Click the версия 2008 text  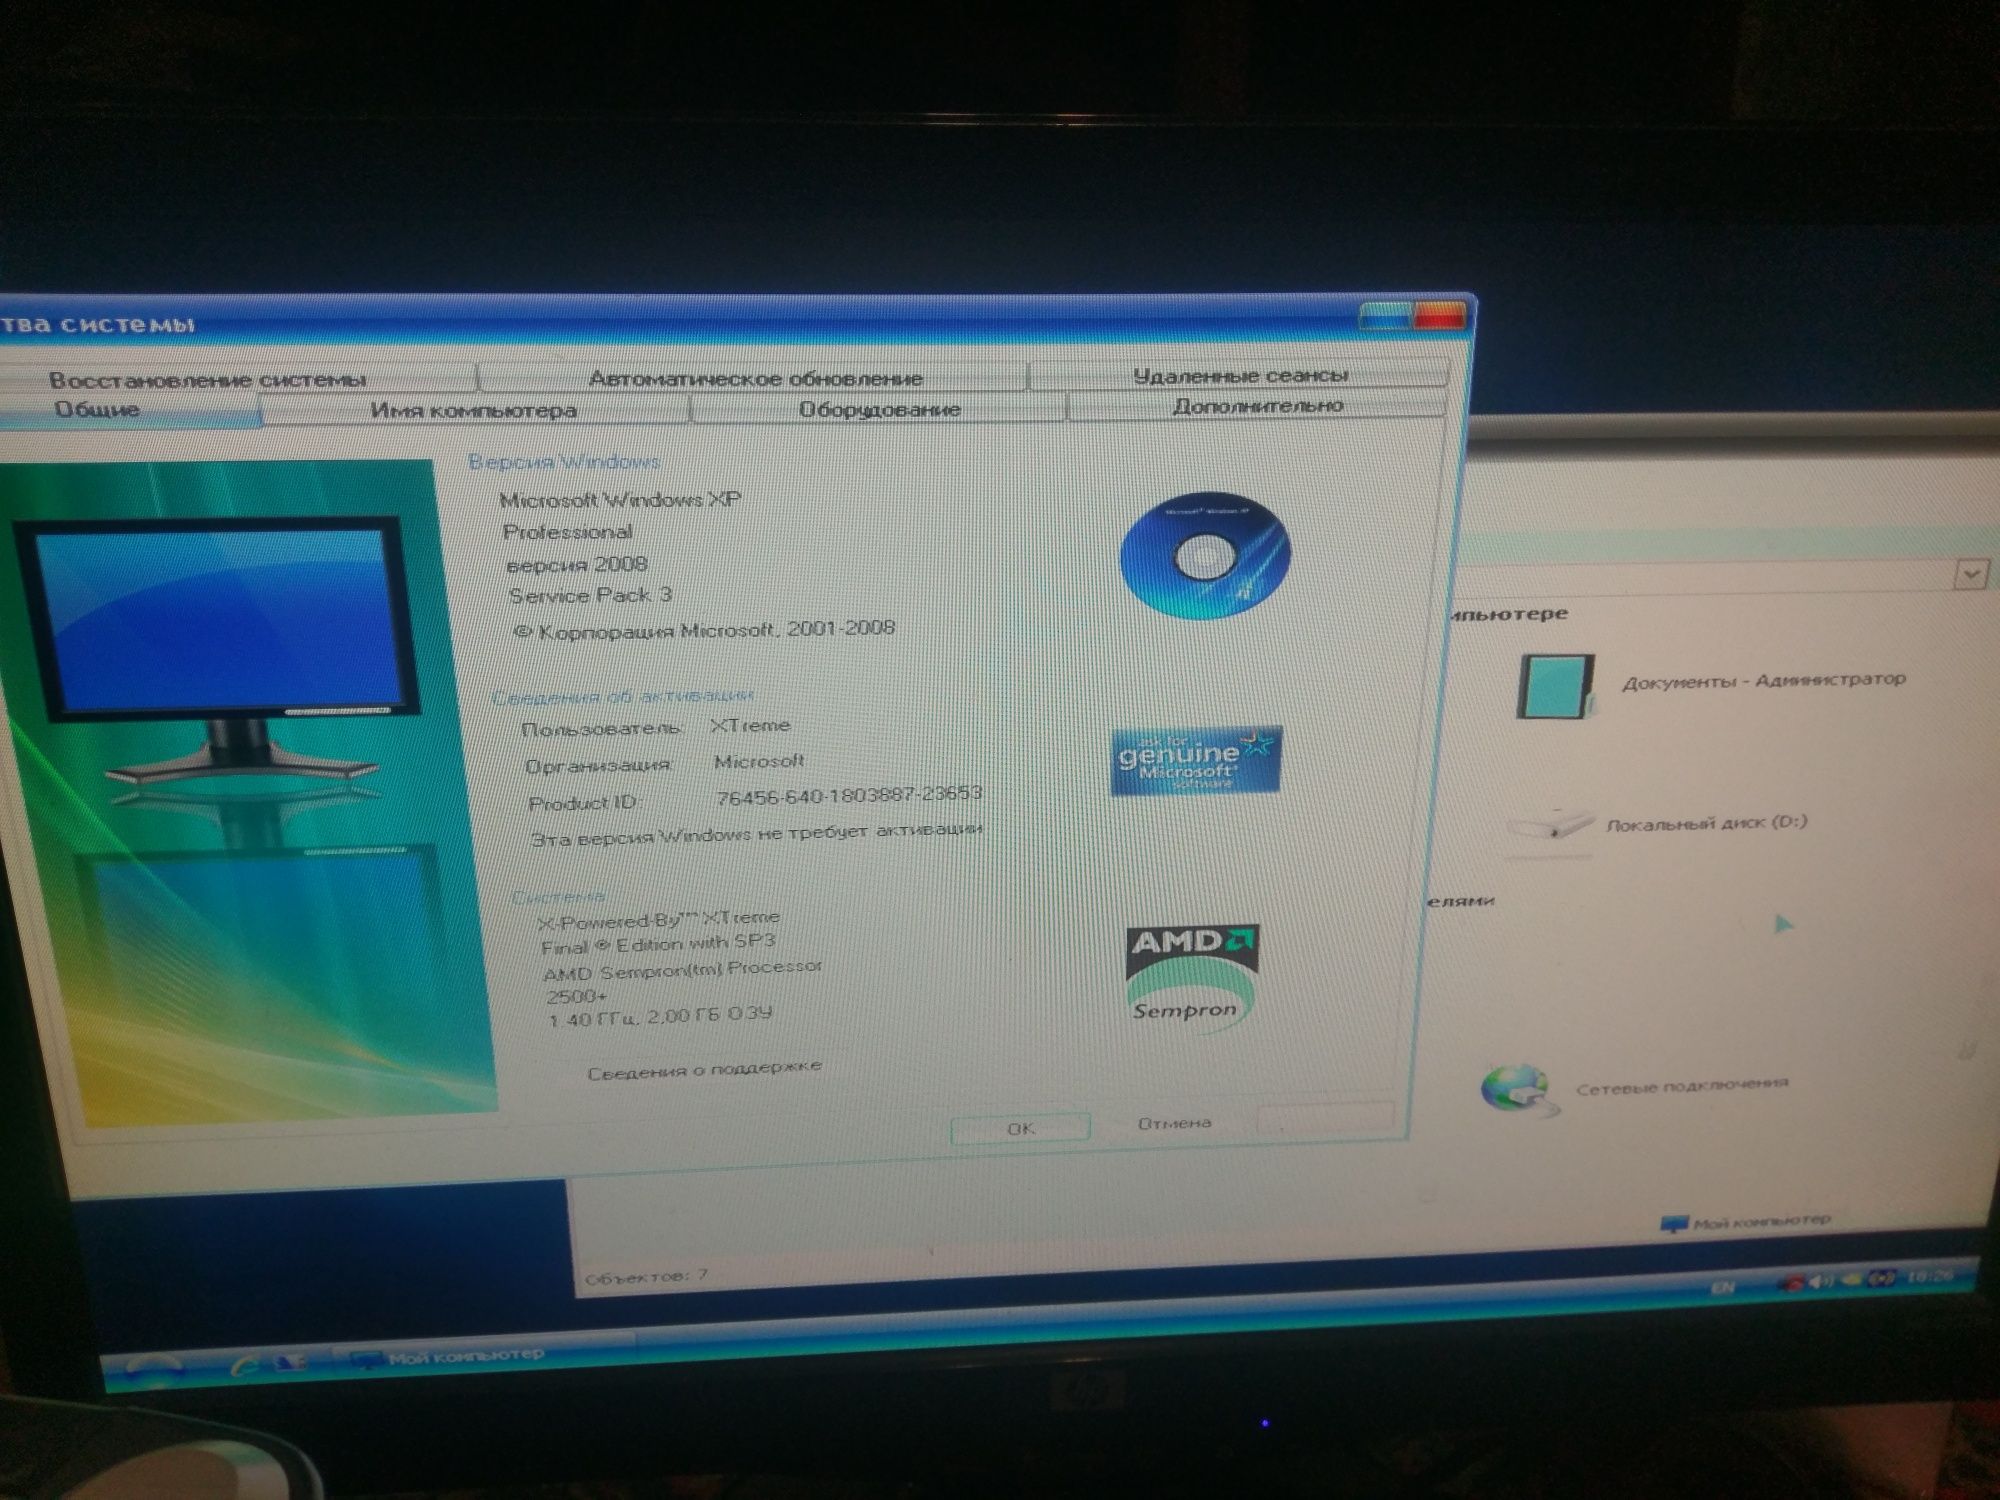[x=577, y=564]
